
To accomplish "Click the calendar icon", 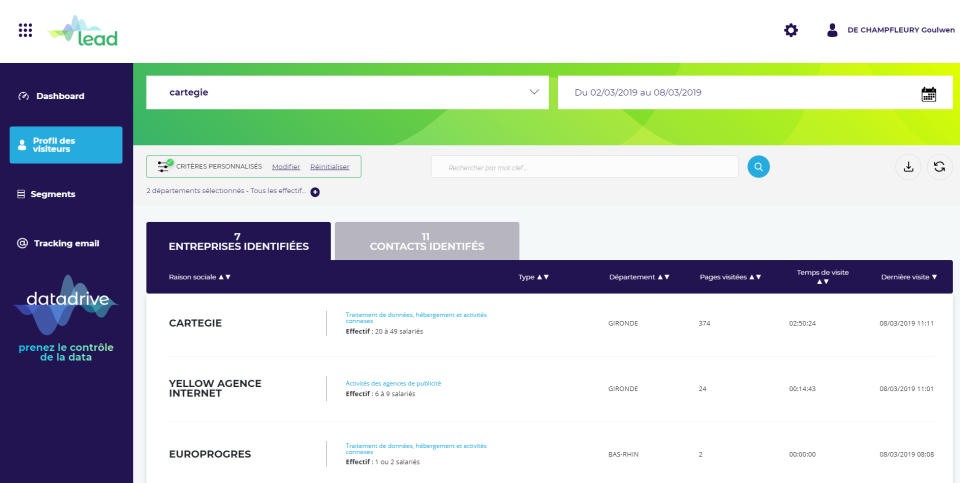I will coord(929,94).
